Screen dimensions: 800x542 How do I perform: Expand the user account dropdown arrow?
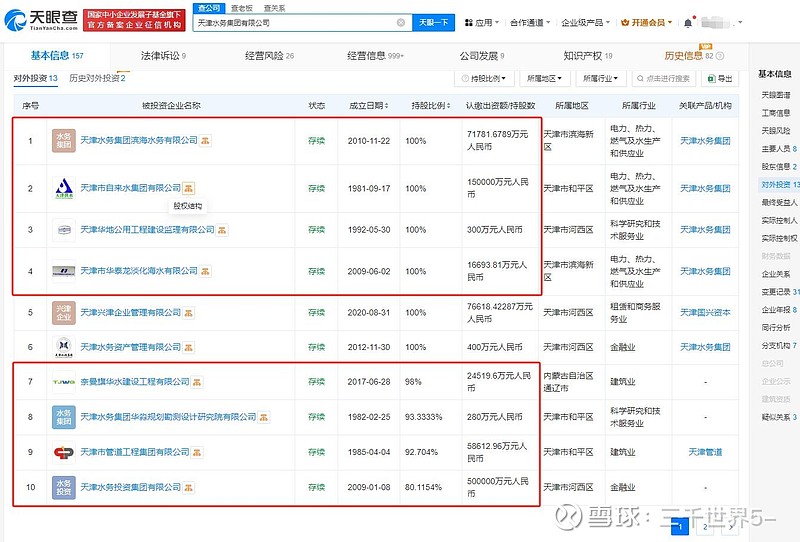740,22
